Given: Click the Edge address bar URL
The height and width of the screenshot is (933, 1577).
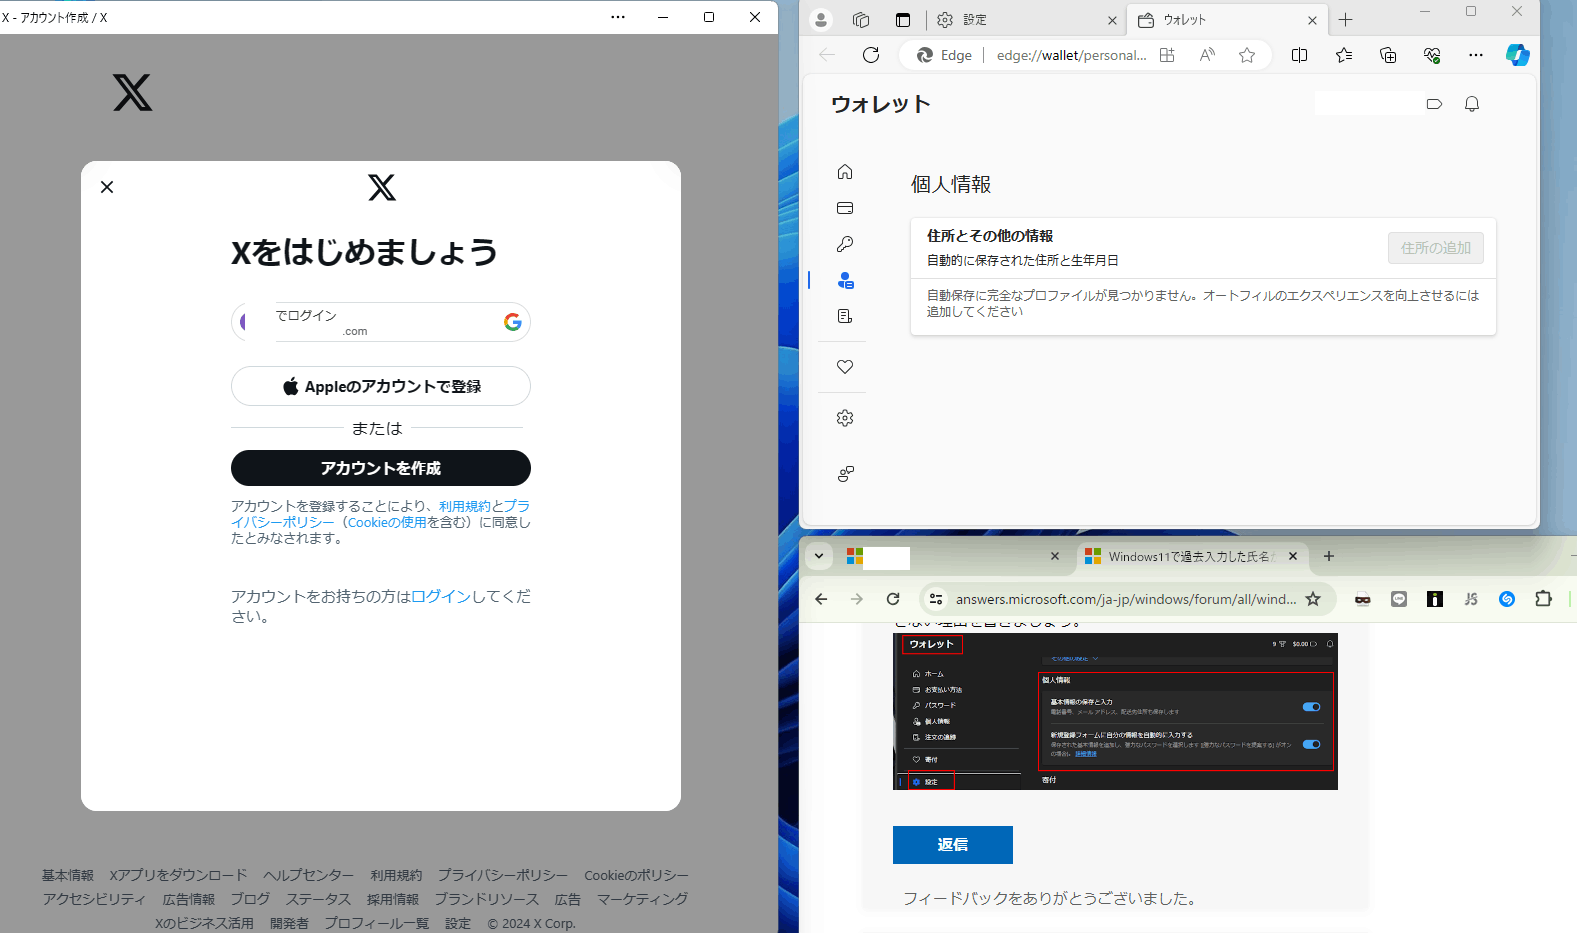Looking at the screenshot, I should click(1071, 55).
